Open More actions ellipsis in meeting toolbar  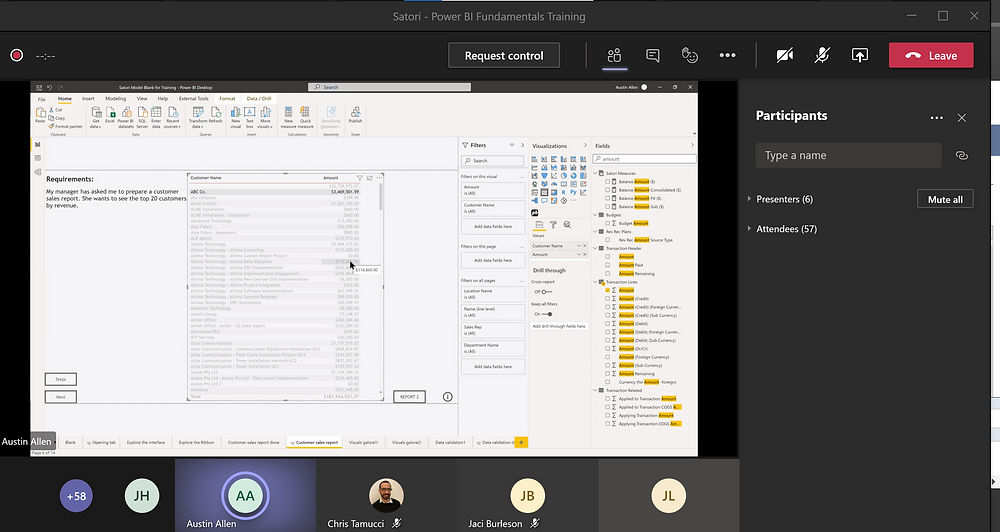click(727, 55)
